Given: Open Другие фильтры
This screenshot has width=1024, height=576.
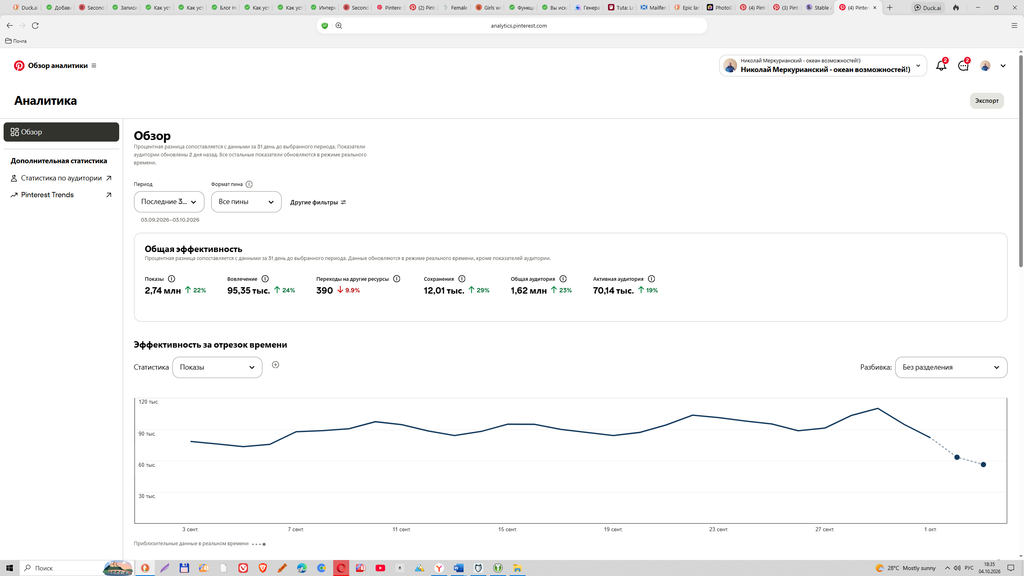Looking at the screenshot, I should point(318,202).
